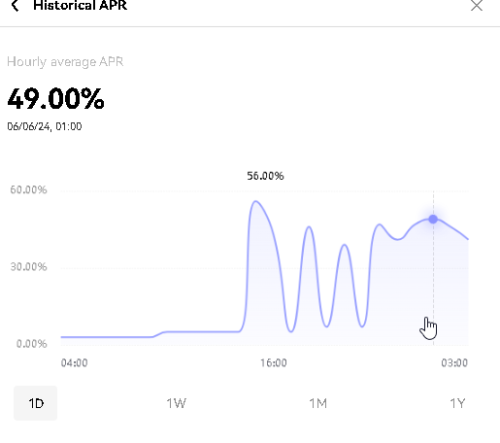
Task: Click the 56.00% peak label
Action: (x=265, y=176)
